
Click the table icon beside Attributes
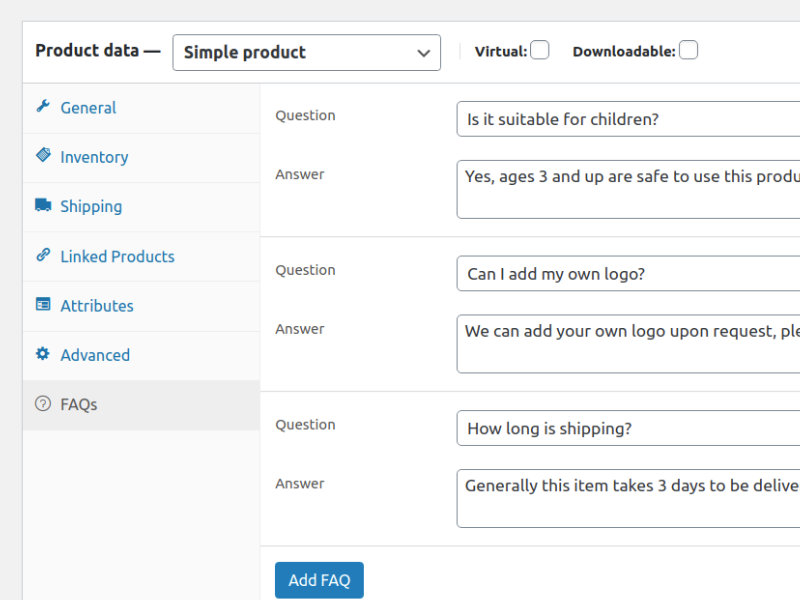(43, 304)
